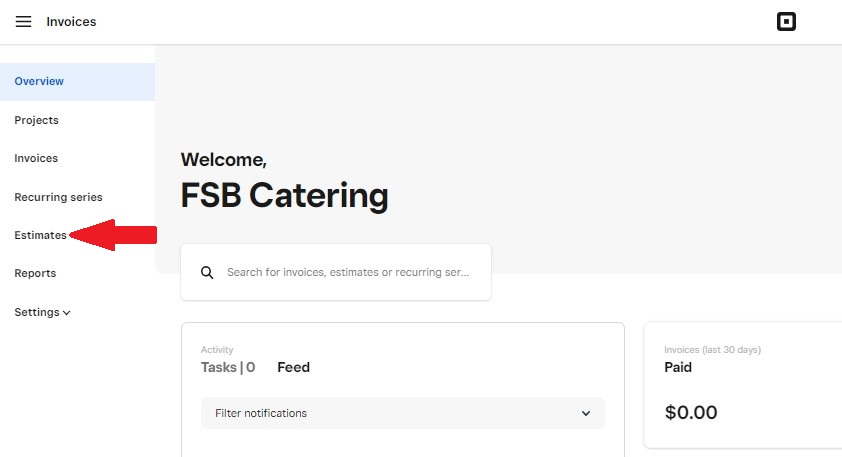Open the Filter notifications dropdown

[x=403, y=413]
